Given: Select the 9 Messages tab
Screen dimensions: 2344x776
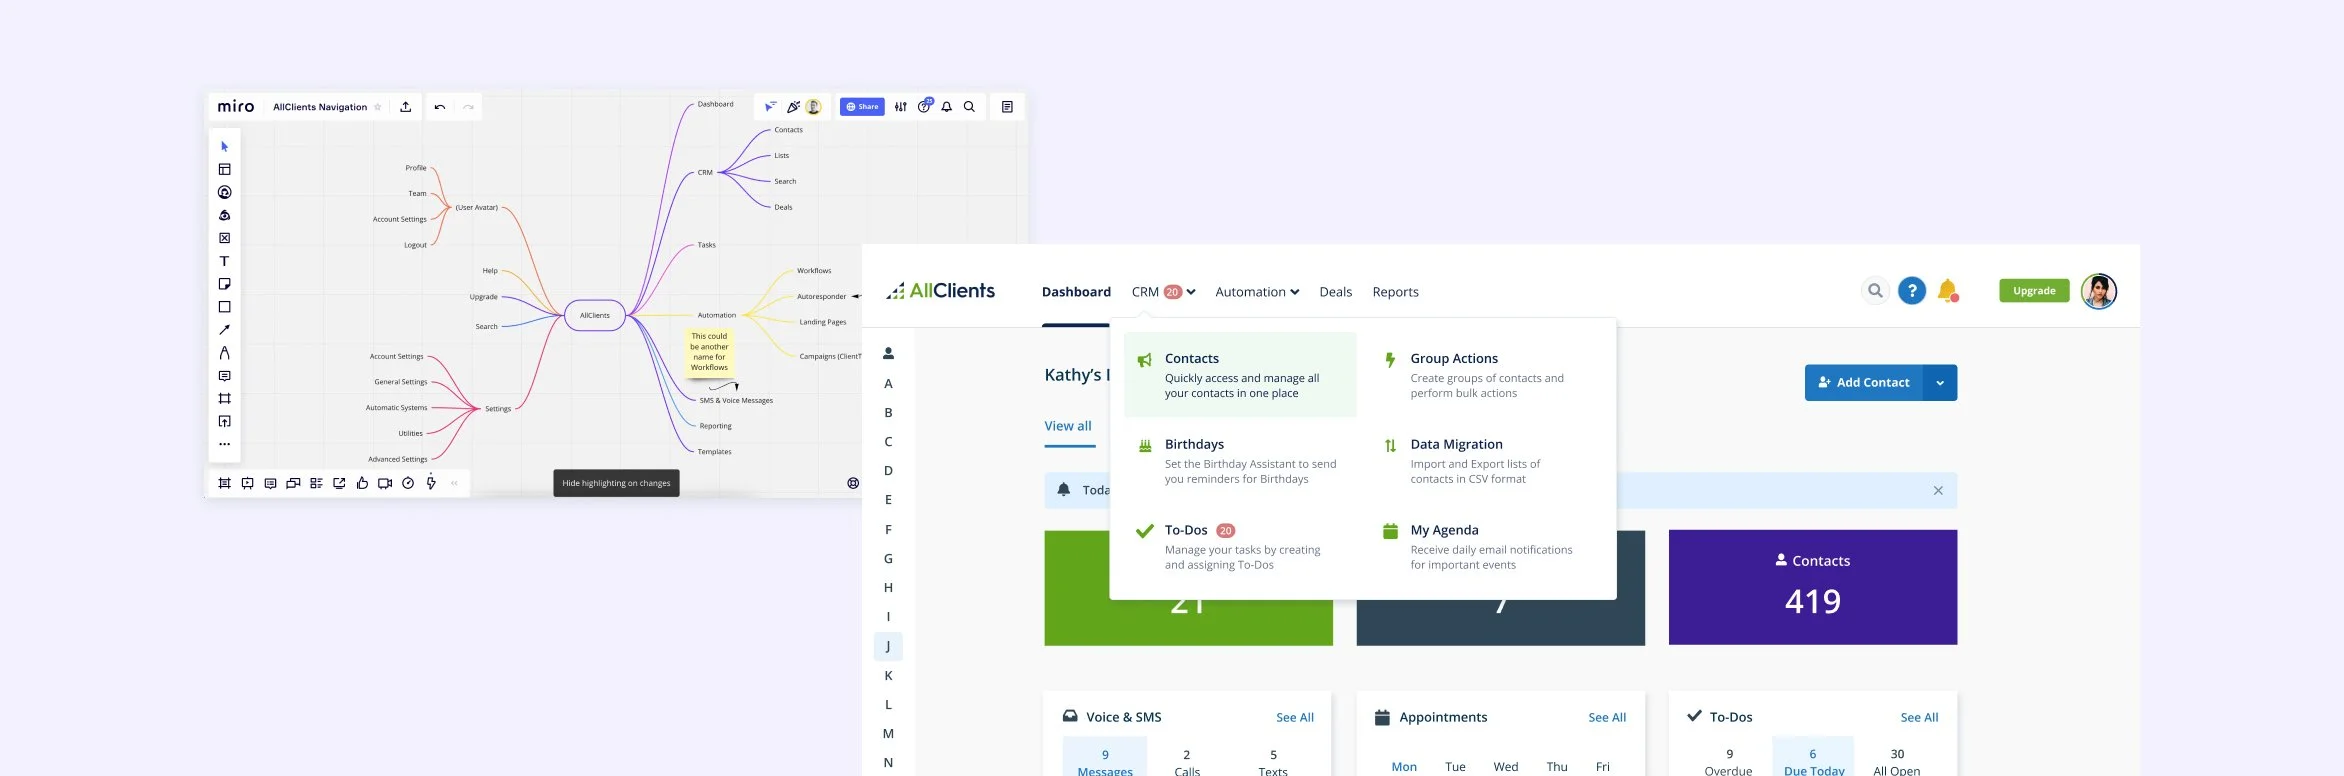Looking at the screenshot, I should point(1105,758).
